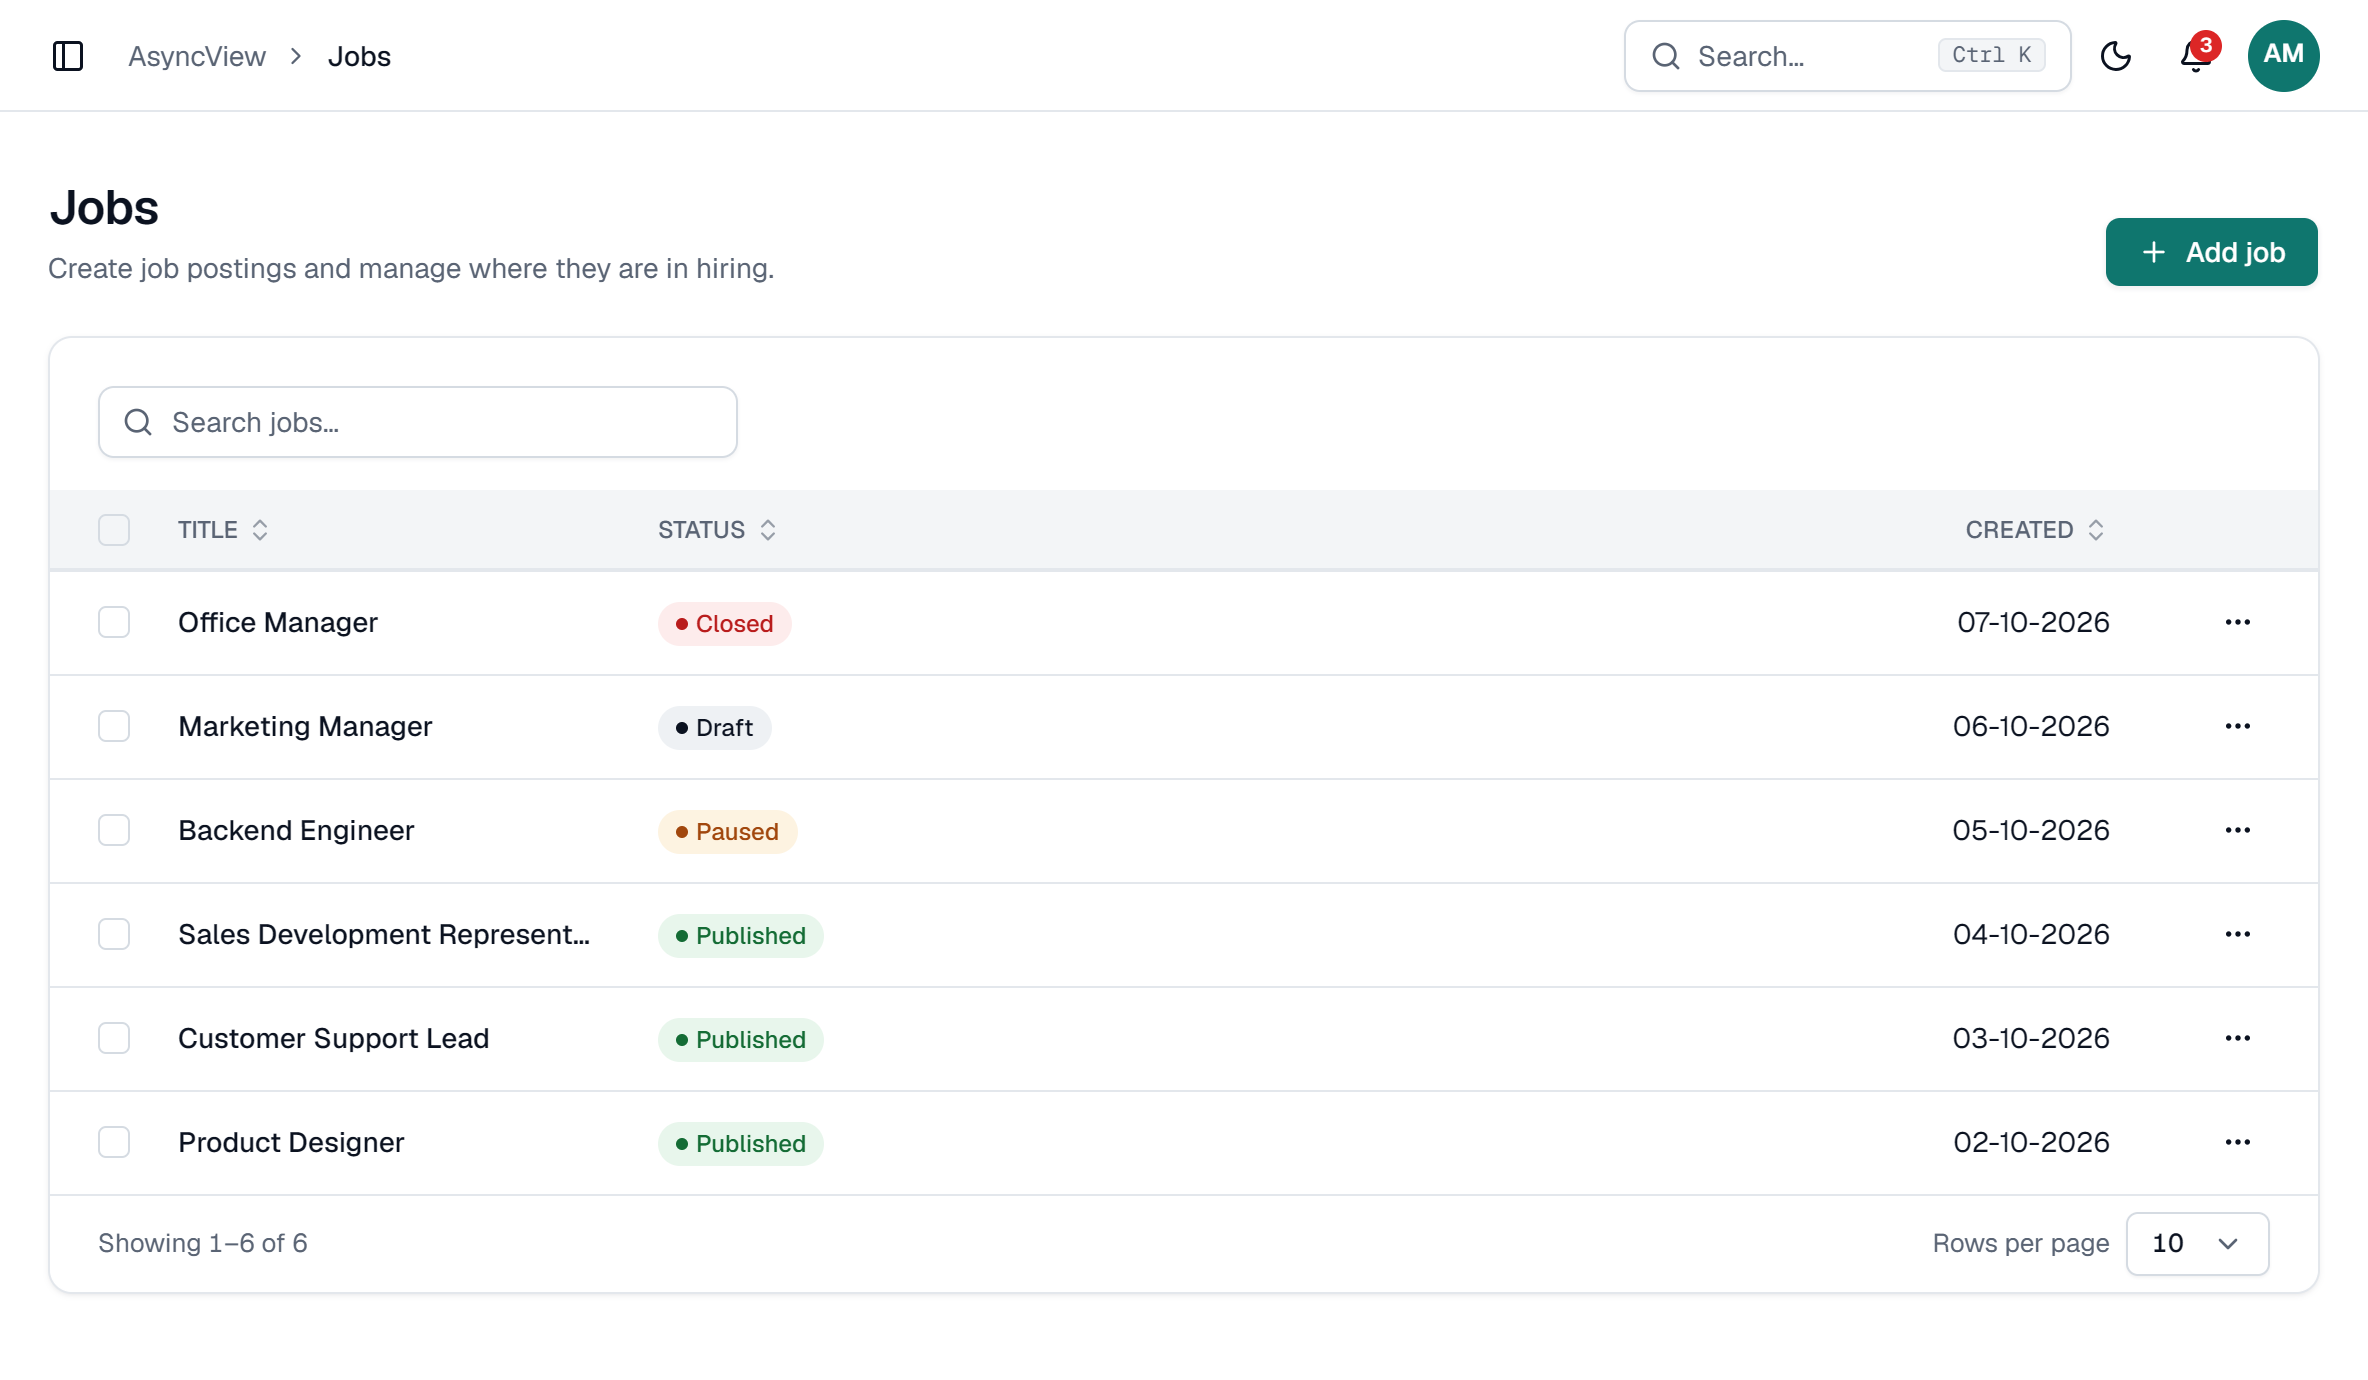This screenshot has width=2368, height=1380.
Task: Click the Closed status badge
Action: tap(724, 624)
